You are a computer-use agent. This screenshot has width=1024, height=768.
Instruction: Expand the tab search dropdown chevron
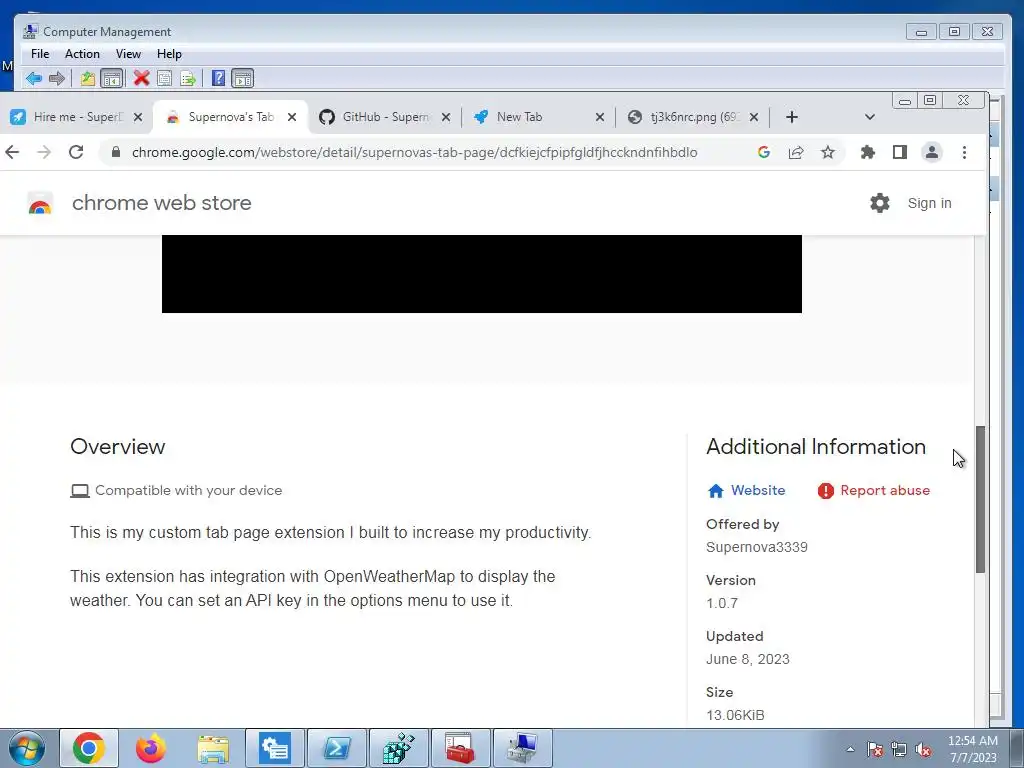869,117
